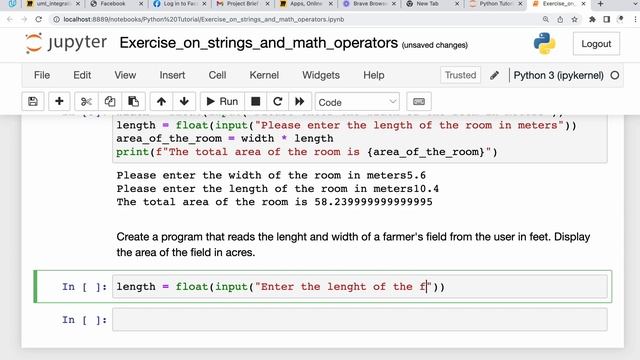Switch to the Apps, Online tab
The image size is (640, 360).
click(x=306, y=4)
